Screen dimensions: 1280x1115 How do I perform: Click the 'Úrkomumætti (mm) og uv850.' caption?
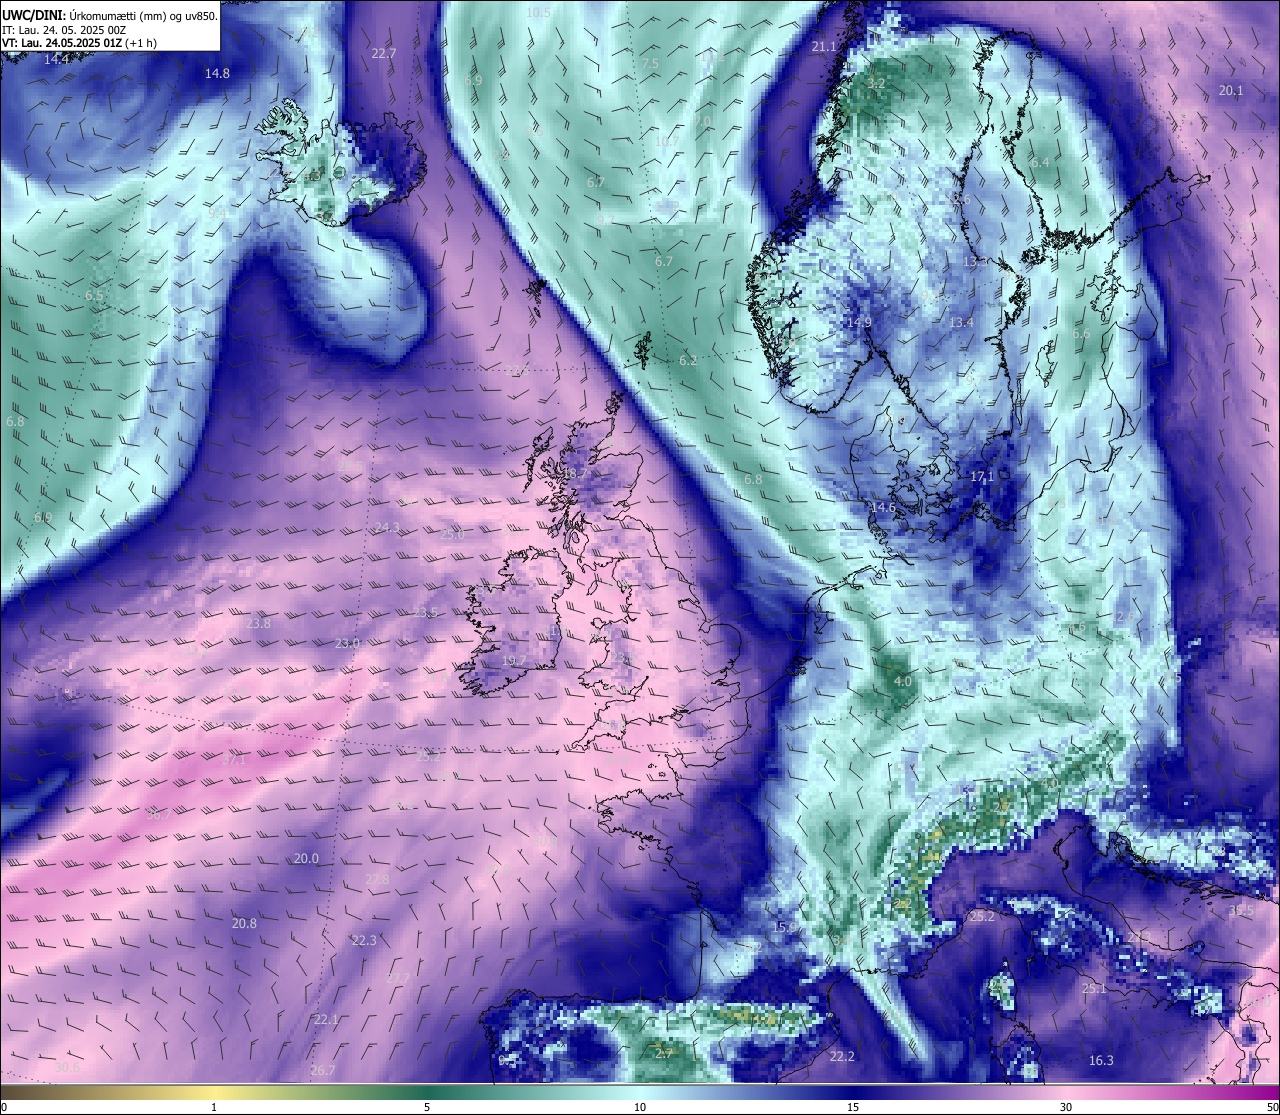pyautogui.click(x=141, y=16)
